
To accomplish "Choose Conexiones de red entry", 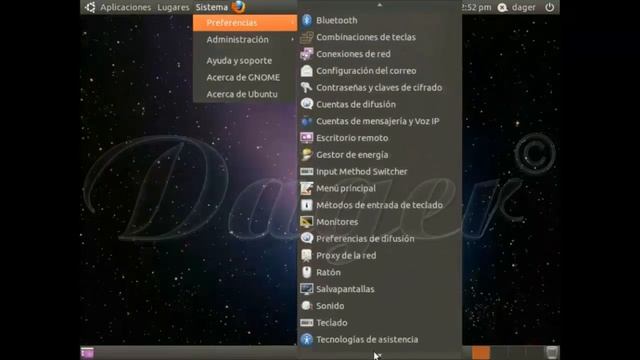I will [379, 54].
